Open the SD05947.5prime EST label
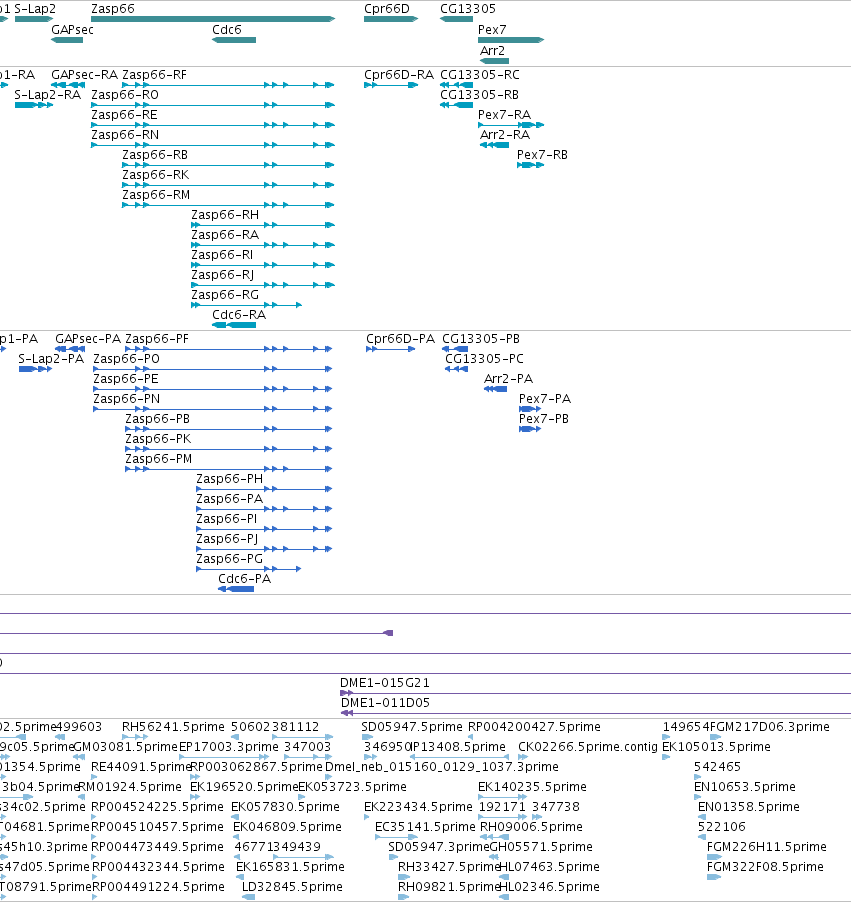Viewport: 851px width, 902px height. point(412,727)
